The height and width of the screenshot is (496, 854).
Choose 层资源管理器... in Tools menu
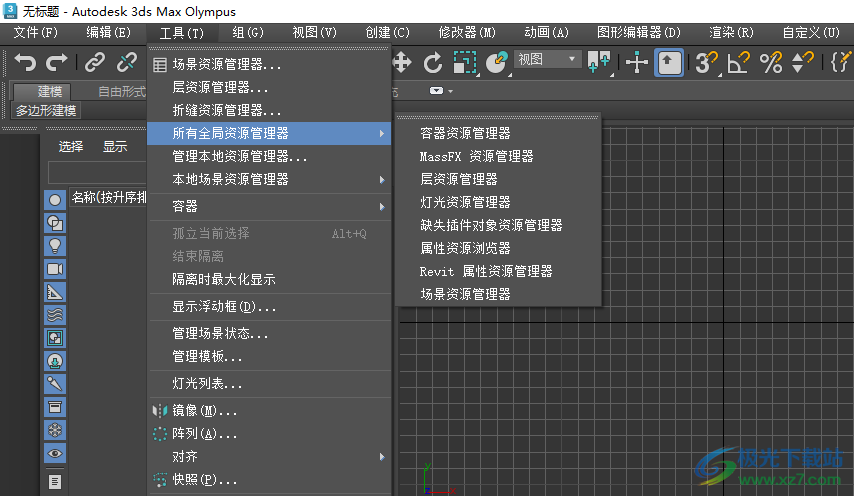point(269,87)
